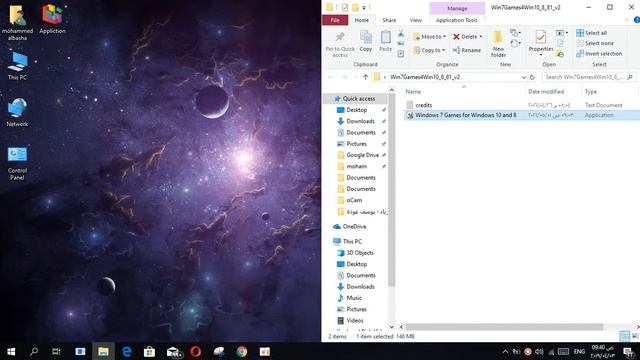Viewport: 640px width, 360px height.
Task: Focus the Search Win7Games4Win10 box
Action: [x=588, y=77]
